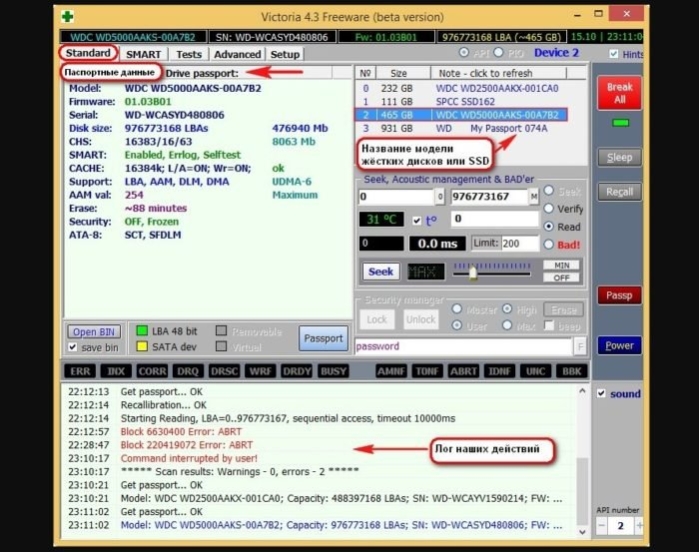Click the blue Power button
Image resolution: width=699 pixels, height=552 pixels.
(x=619, y=345)
